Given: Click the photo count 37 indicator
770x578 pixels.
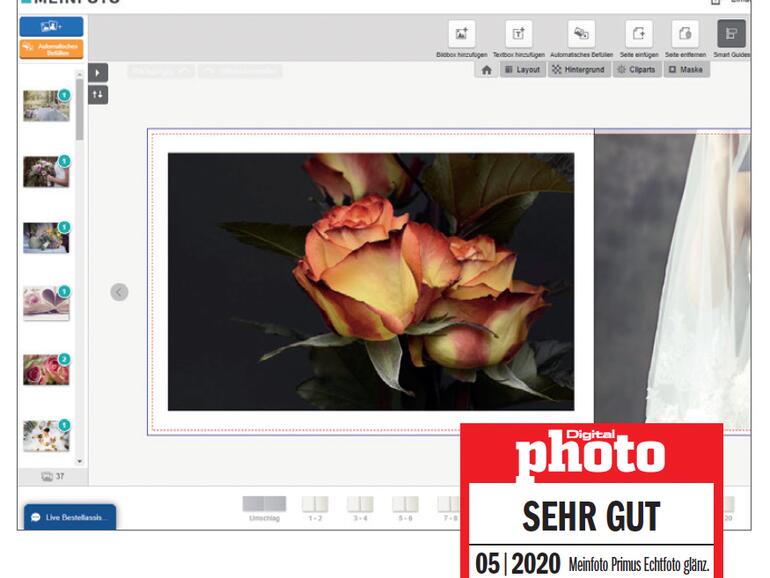Looking at the screenshot, I should 53,476.
